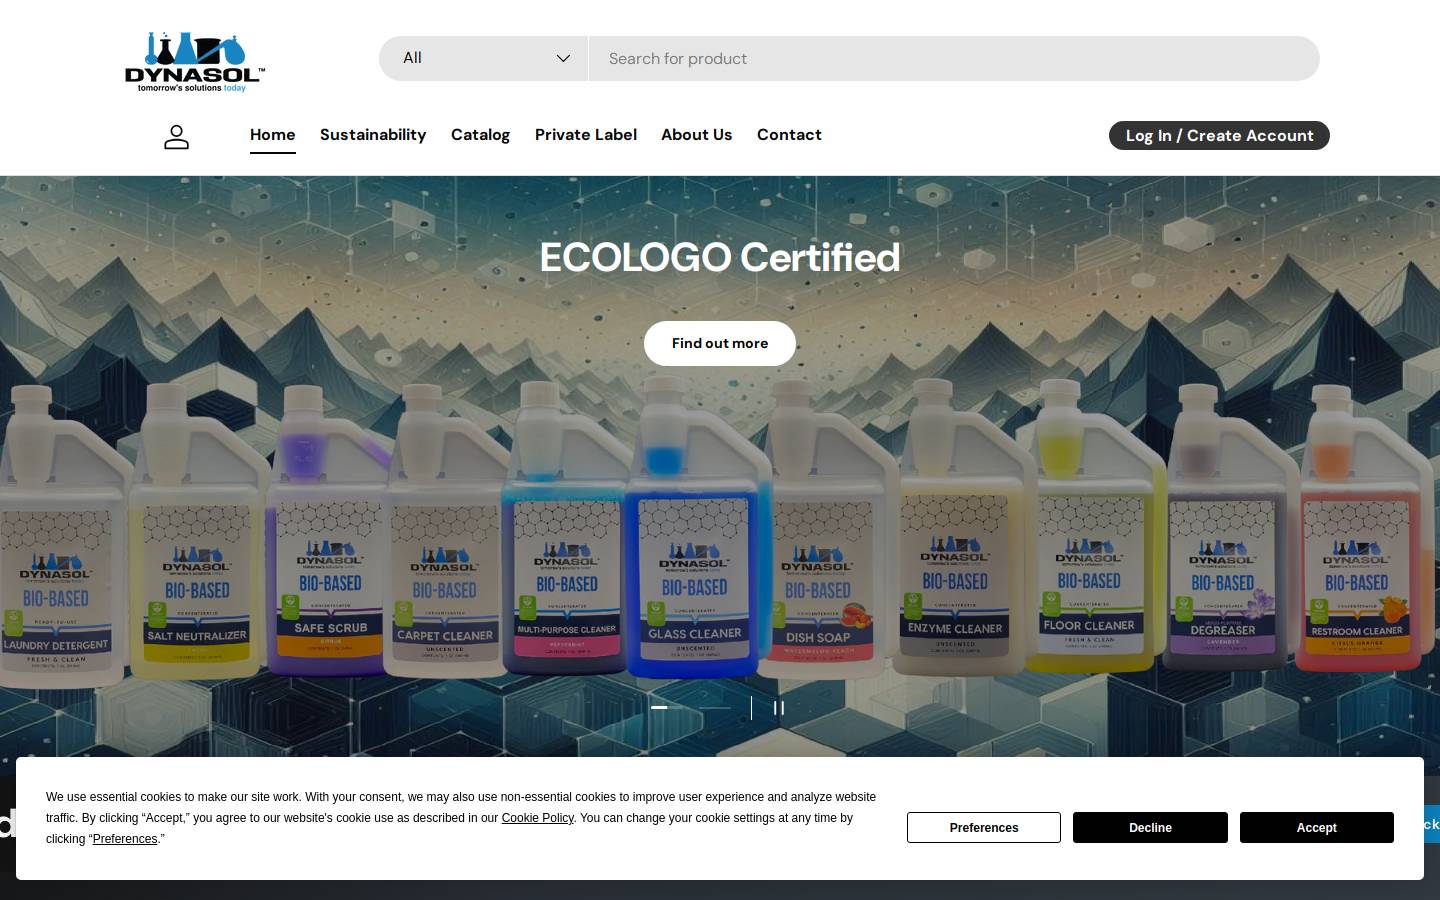The image size is (1440, 900).
Task: Accept cookies
Action: pyautogui.click(x=1317, y=828)
